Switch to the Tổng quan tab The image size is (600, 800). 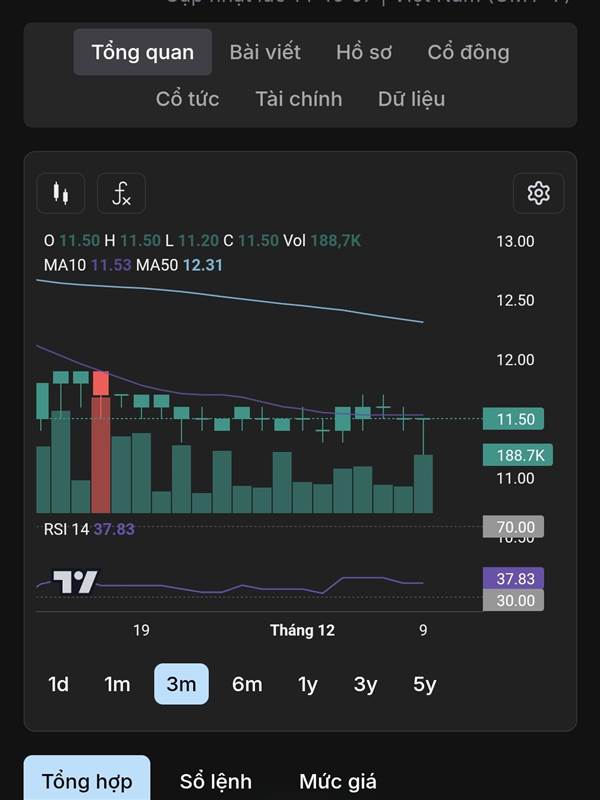[x=143, y=52]
